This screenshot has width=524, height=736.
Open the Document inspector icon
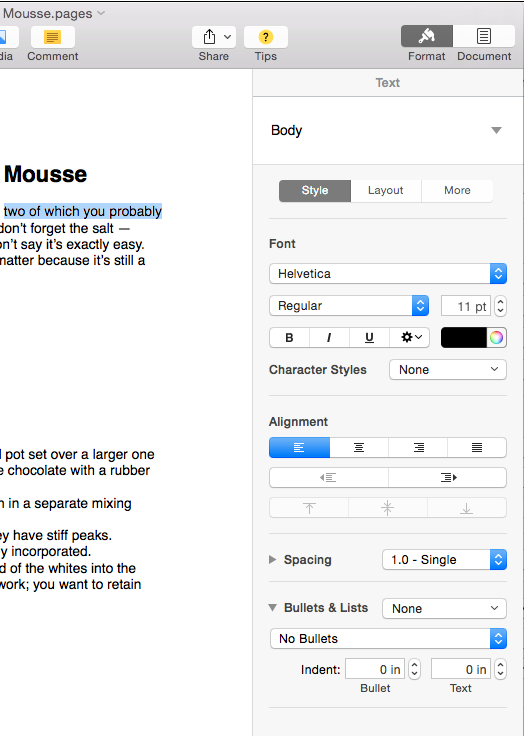coord(484,36)
